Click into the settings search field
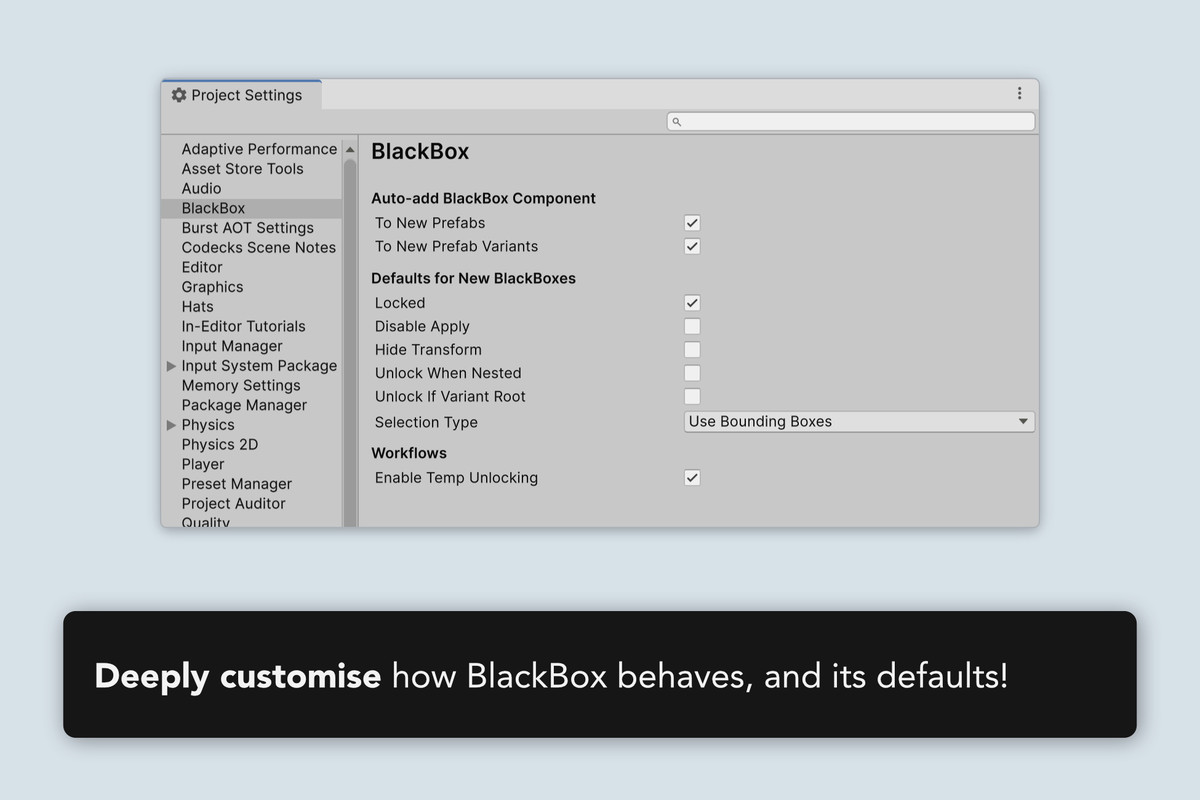 point(851,122)
